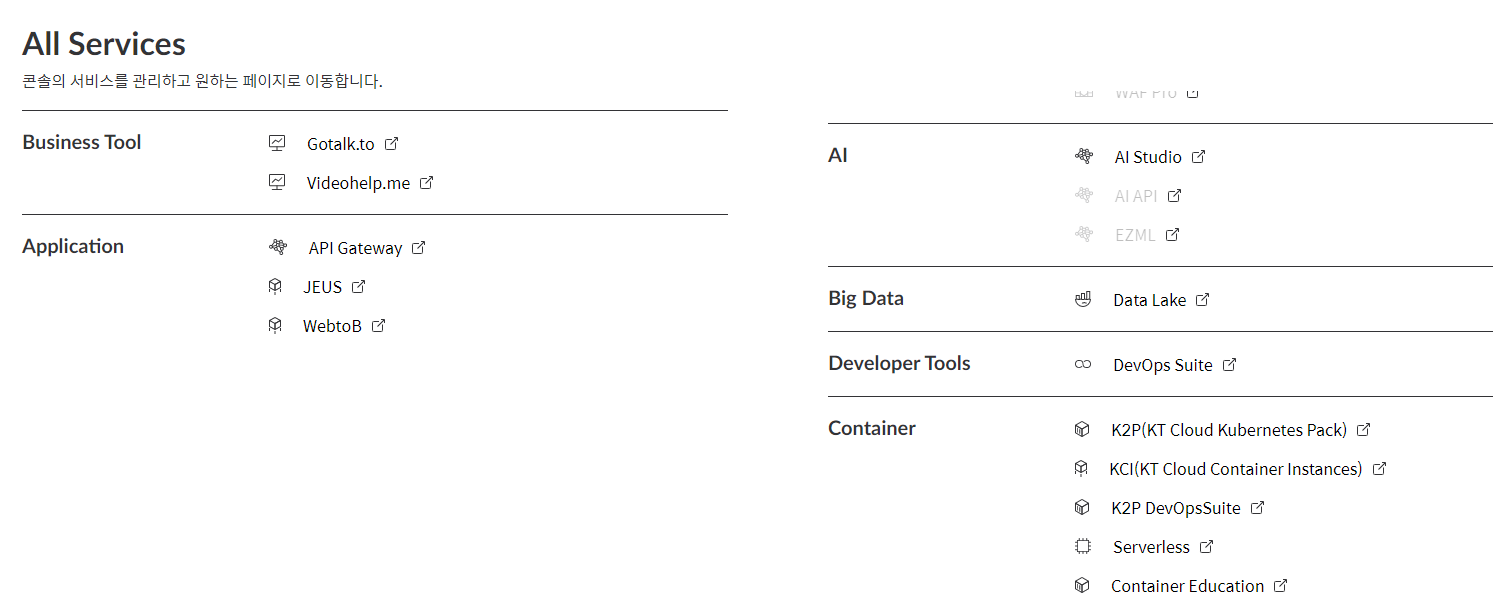This screenshot has height=614, width=1493.
Task: Click the Container Education cube icon
Action: coord(1081,586)
